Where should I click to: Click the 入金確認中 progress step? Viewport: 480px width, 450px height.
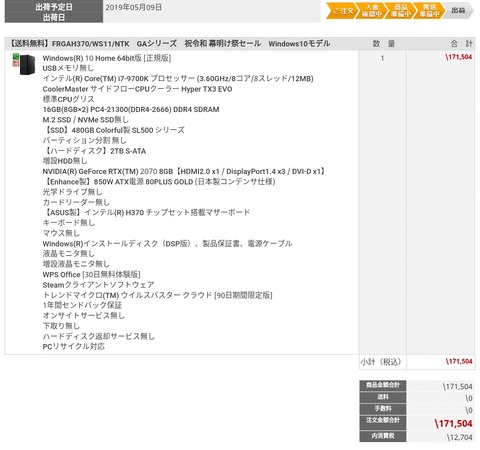372,10
